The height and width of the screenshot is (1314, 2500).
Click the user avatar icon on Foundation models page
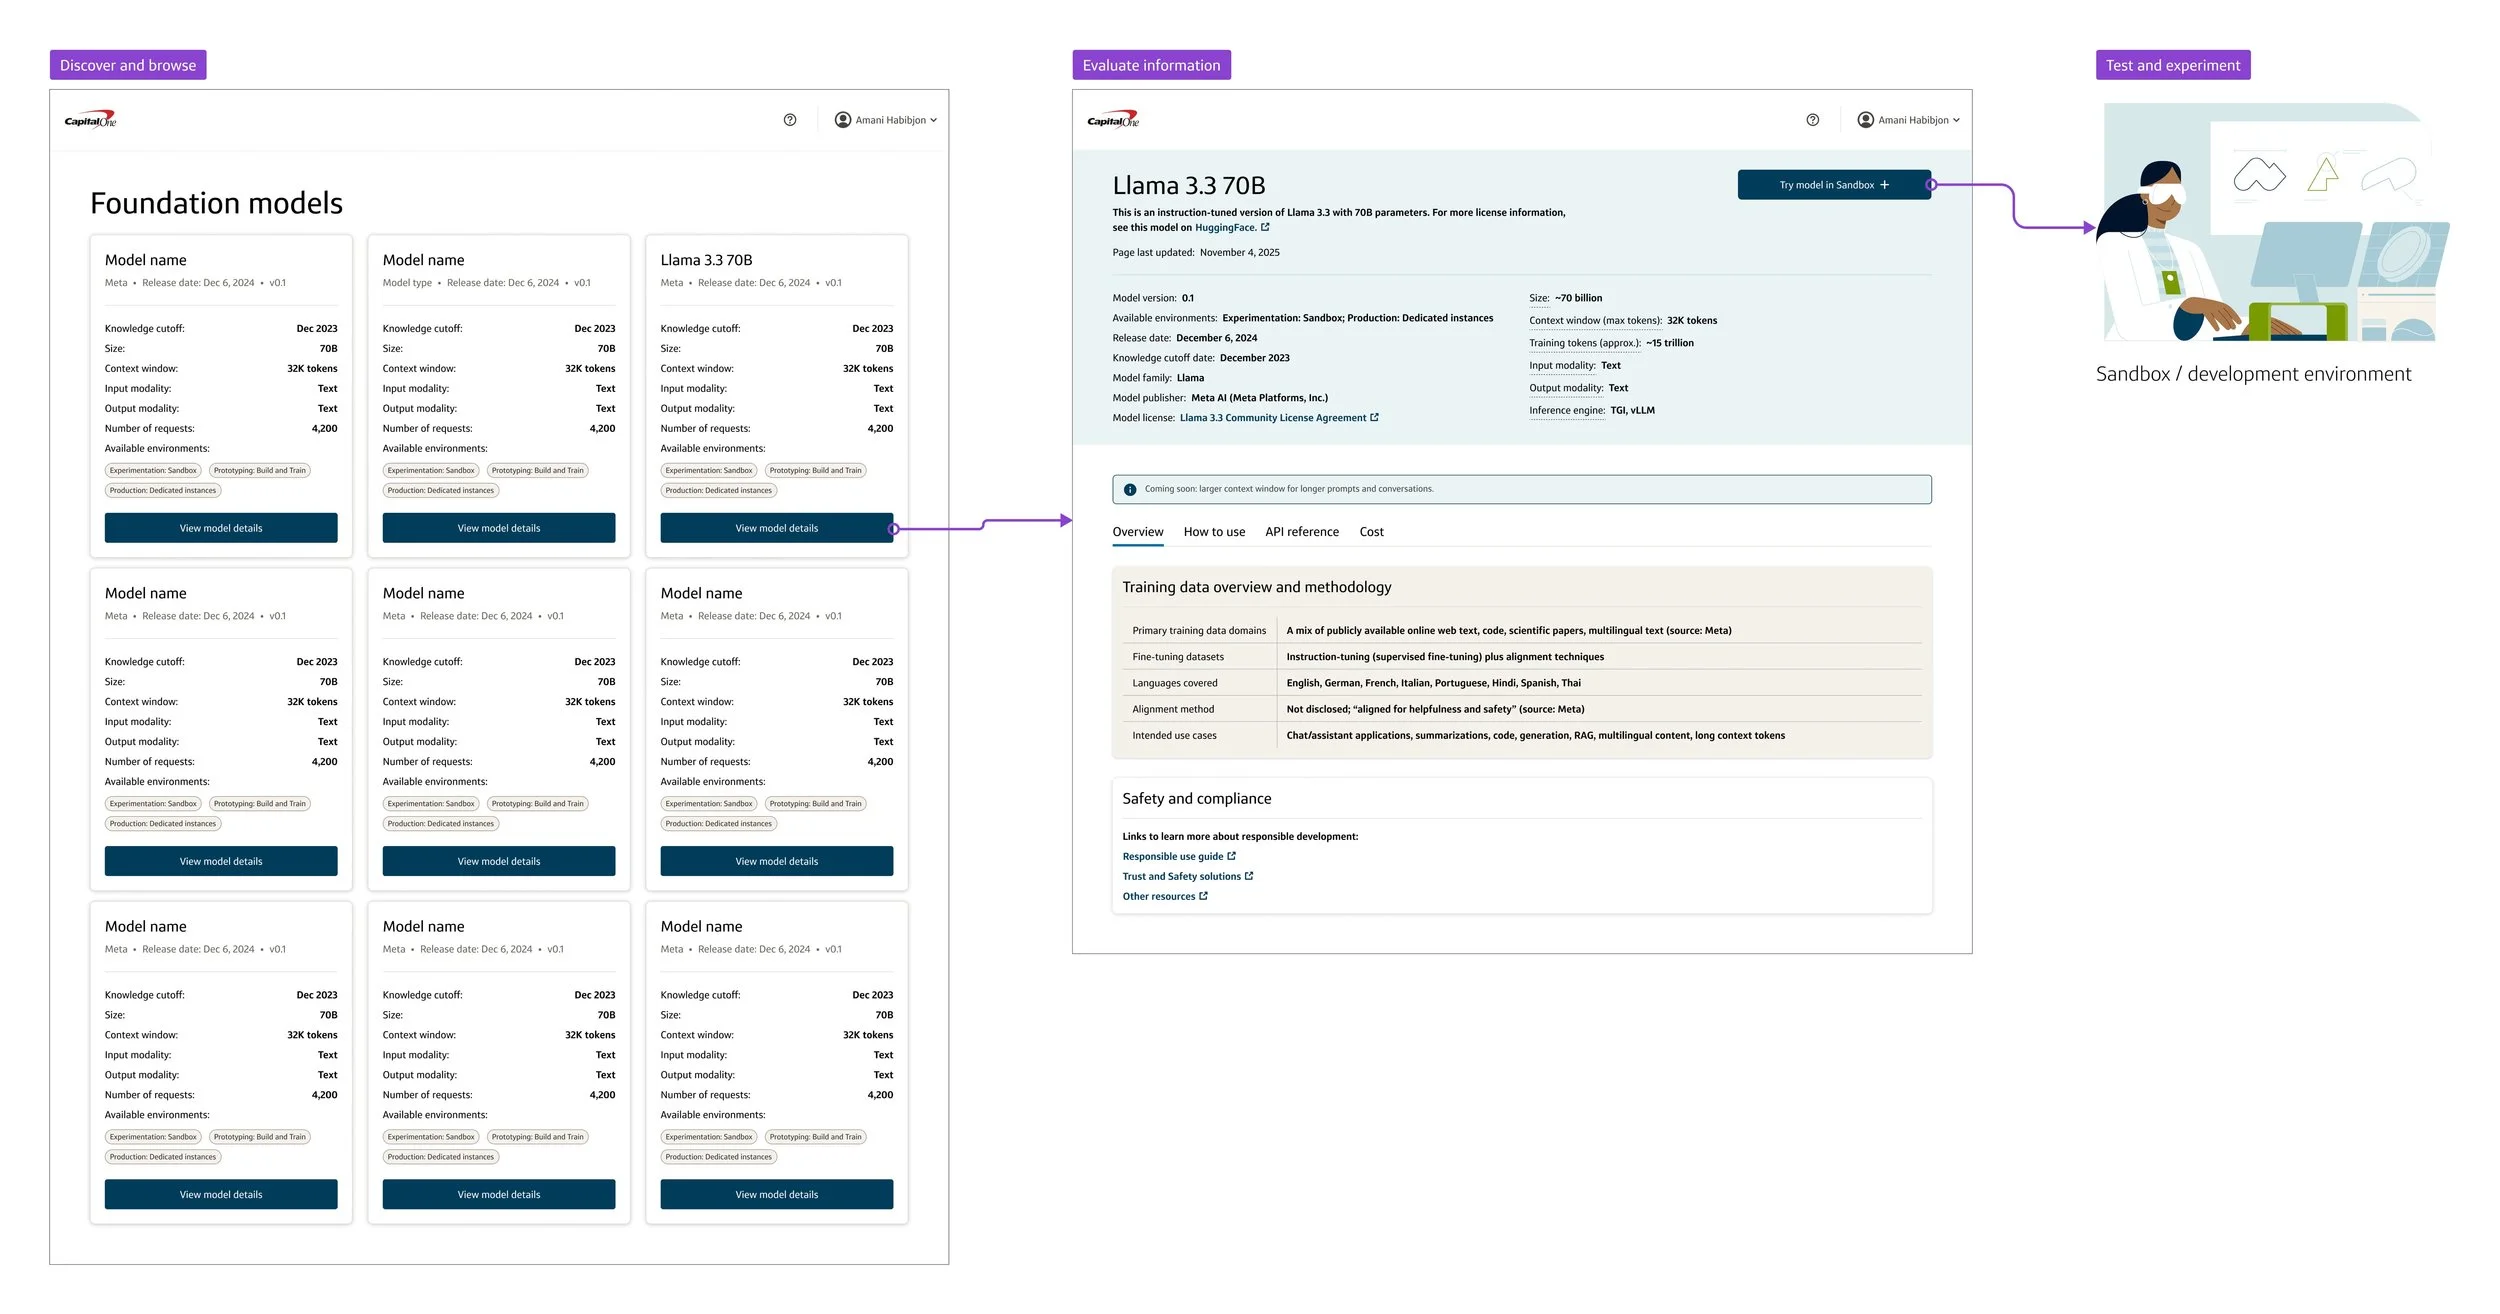[x=843, y=120]
